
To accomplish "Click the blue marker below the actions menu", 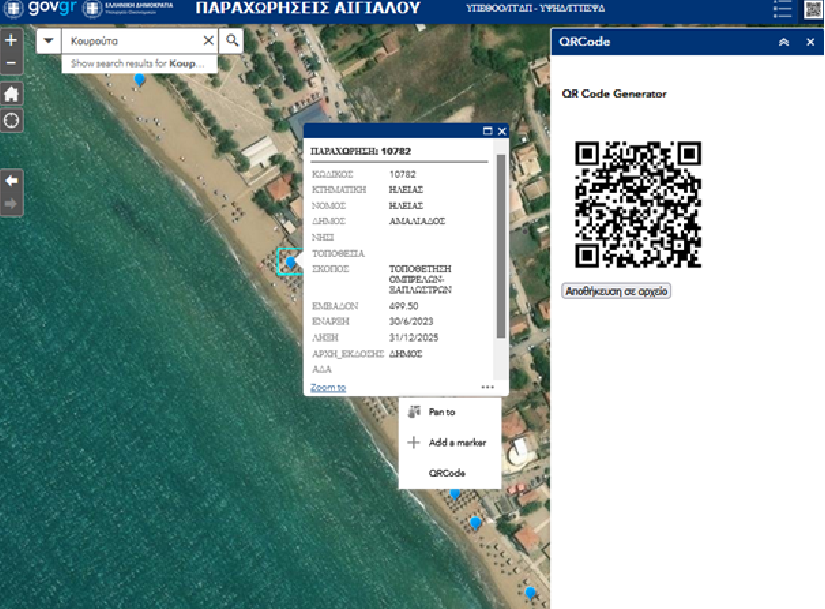I will pos(455,494).
